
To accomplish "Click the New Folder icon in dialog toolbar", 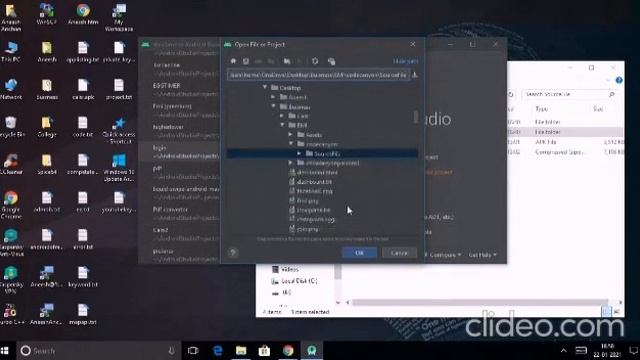I will (x=287, y=61).
